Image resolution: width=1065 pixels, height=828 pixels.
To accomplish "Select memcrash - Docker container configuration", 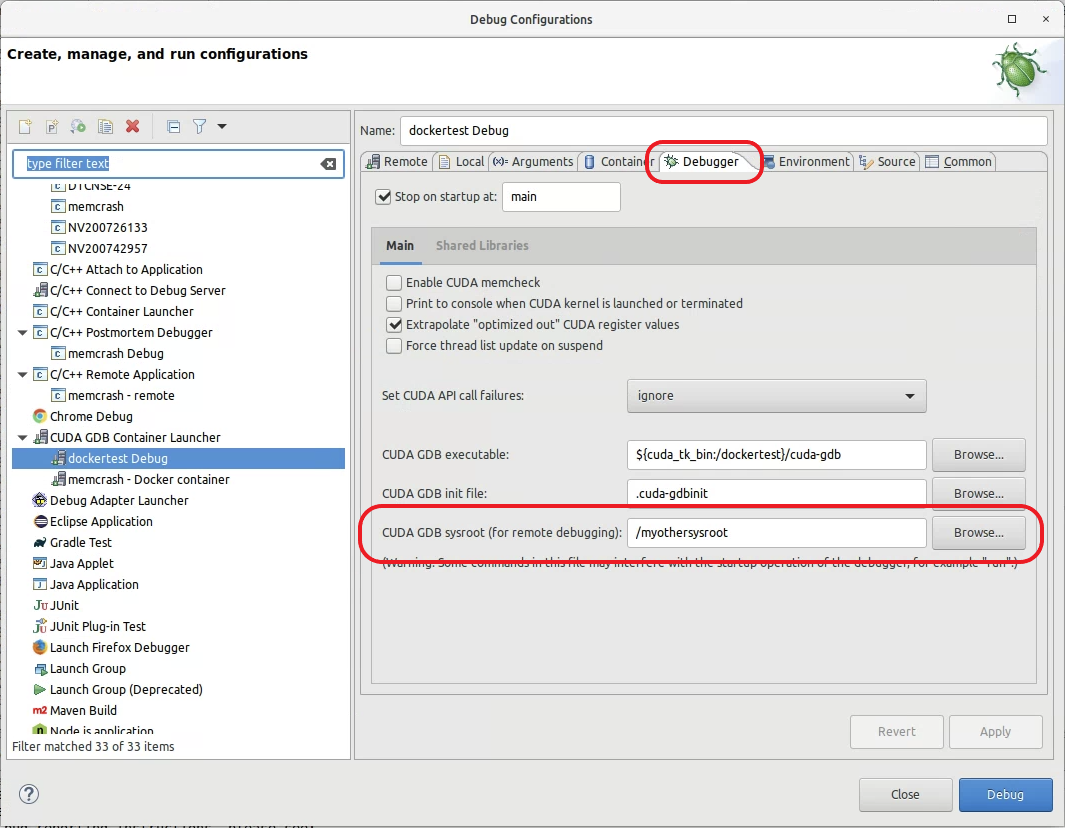I will tap(148, 480).
